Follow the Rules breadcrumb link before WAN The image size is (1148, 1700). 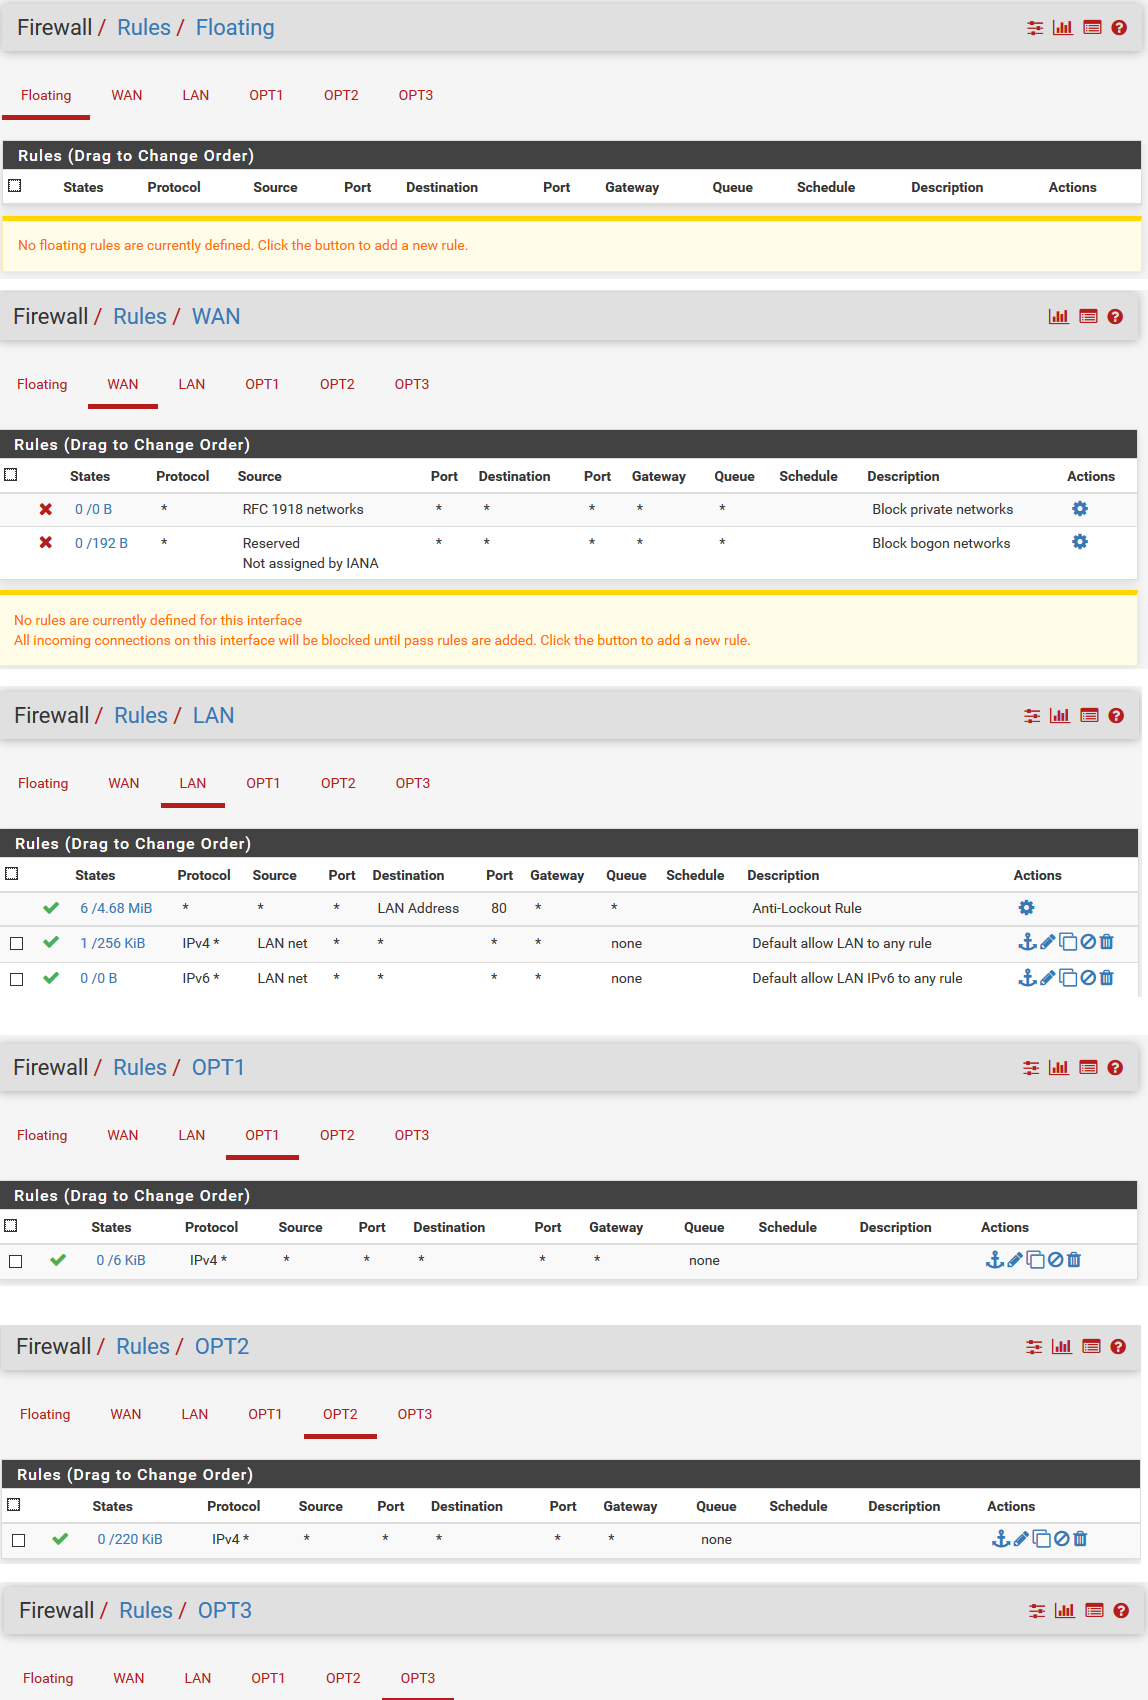pyautogui.click(x=140, y=317)
